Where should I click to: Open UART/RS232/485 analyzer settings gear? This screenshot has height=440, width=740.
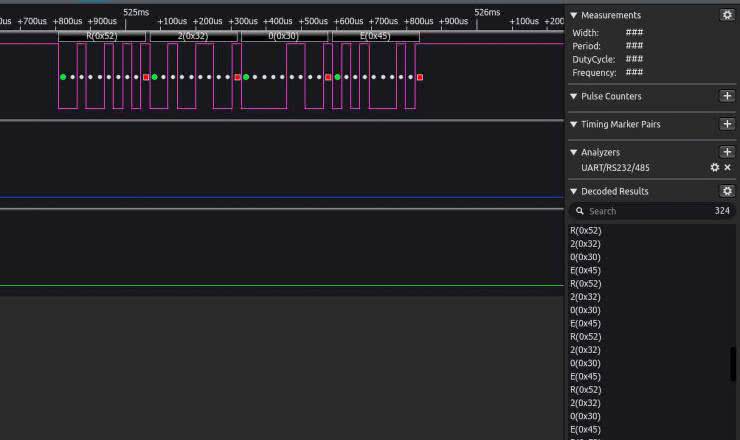coord(714,168)
